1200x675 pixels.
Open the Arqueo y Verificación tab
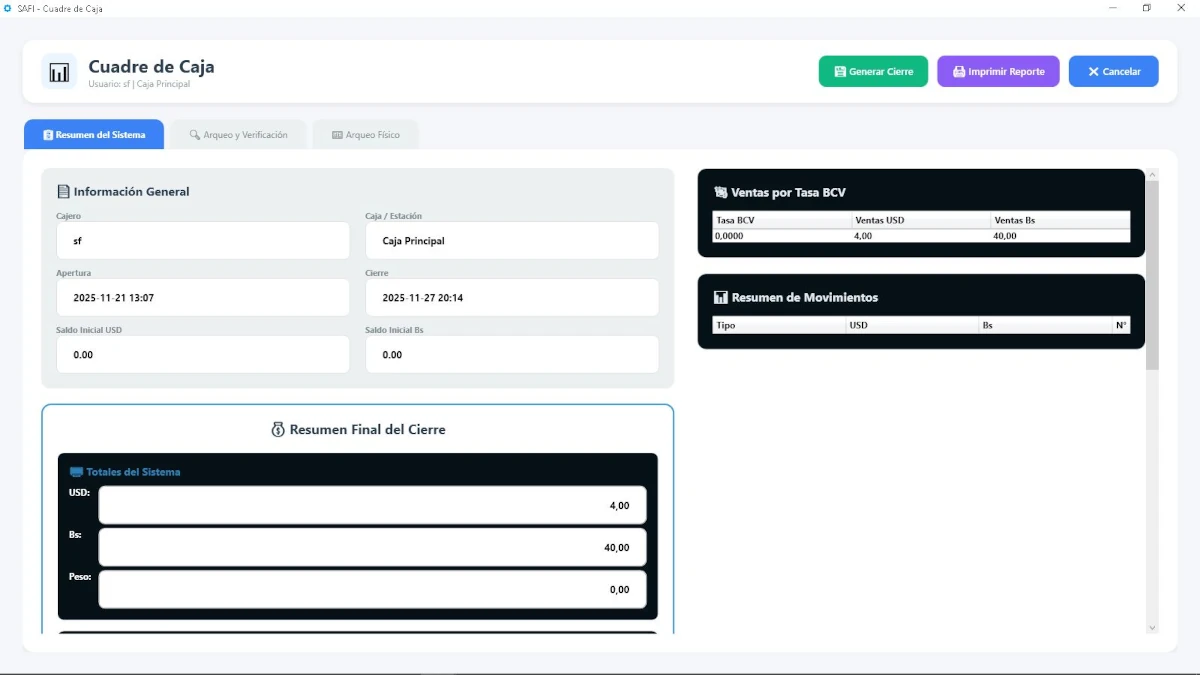point(238,135)
